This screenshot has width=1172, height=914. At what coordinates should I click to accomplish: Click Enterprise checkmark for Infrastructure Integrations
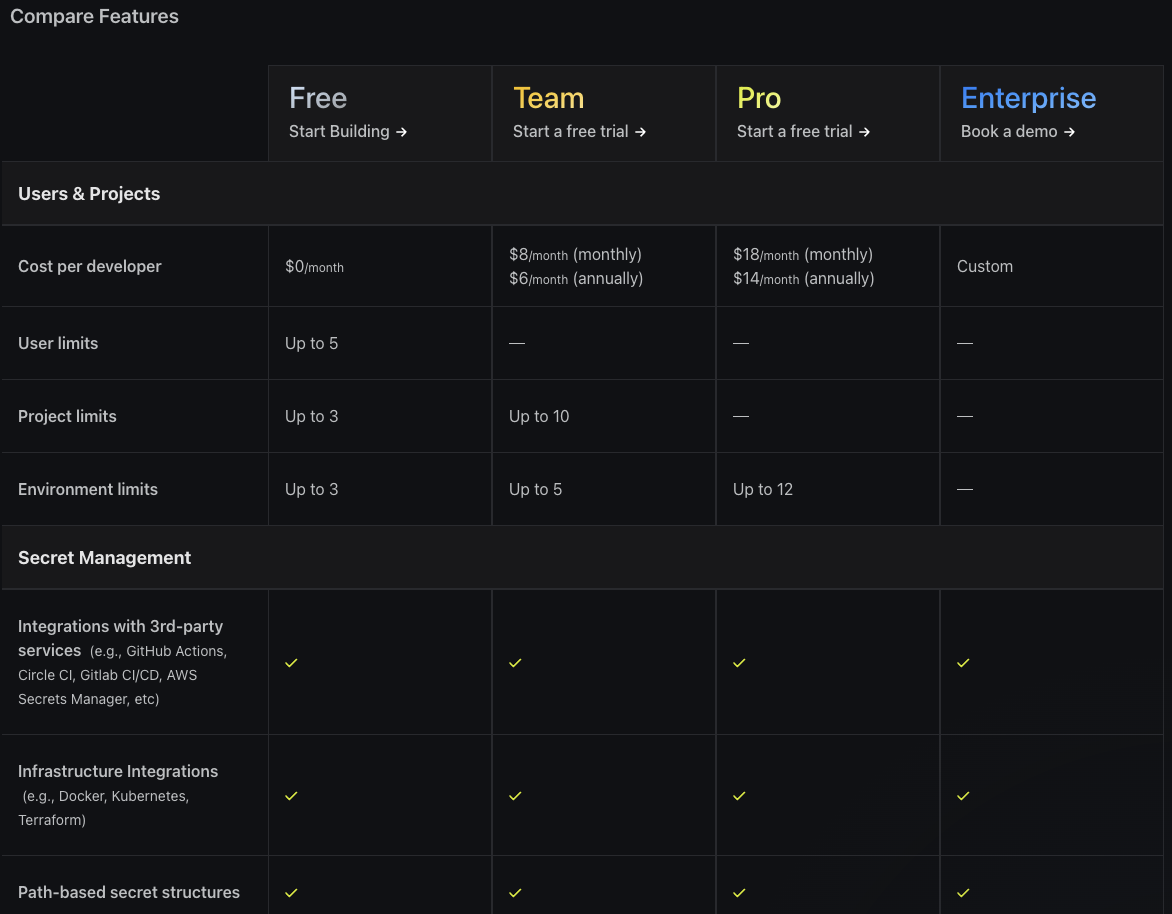[x=963, y=796]
